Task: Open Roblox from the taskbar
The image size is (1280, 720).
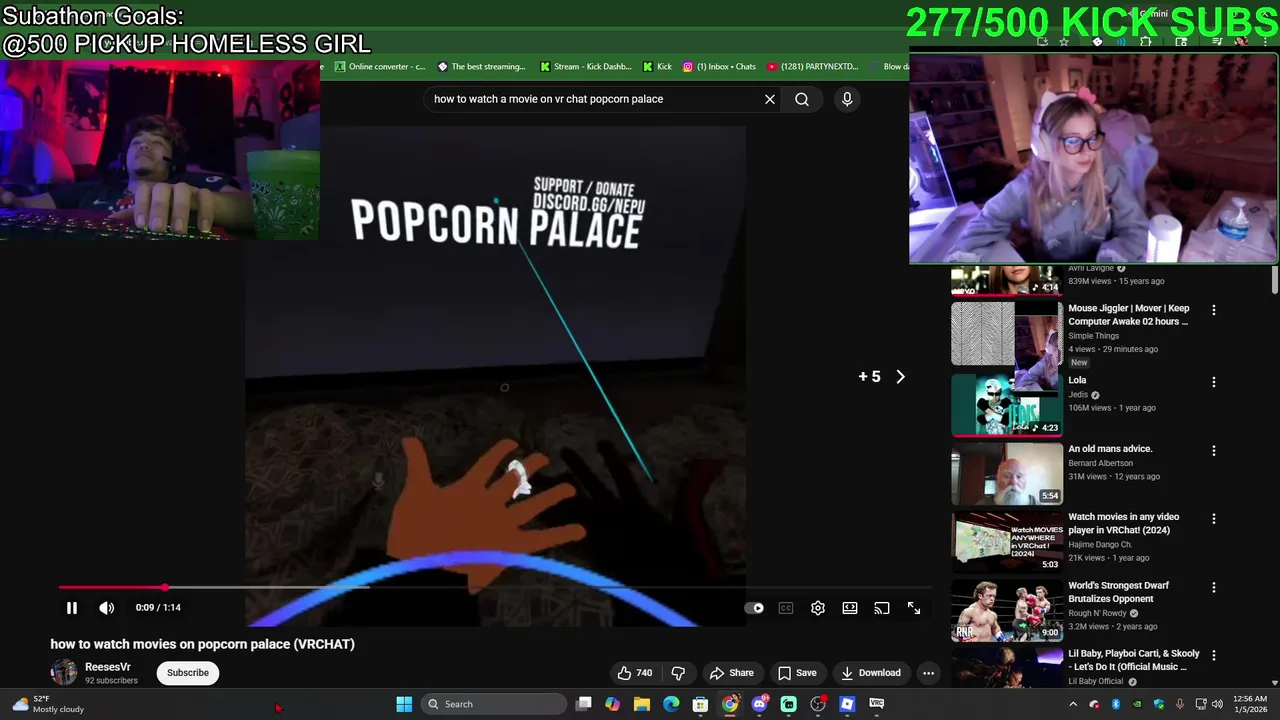Action: [847, 704]
